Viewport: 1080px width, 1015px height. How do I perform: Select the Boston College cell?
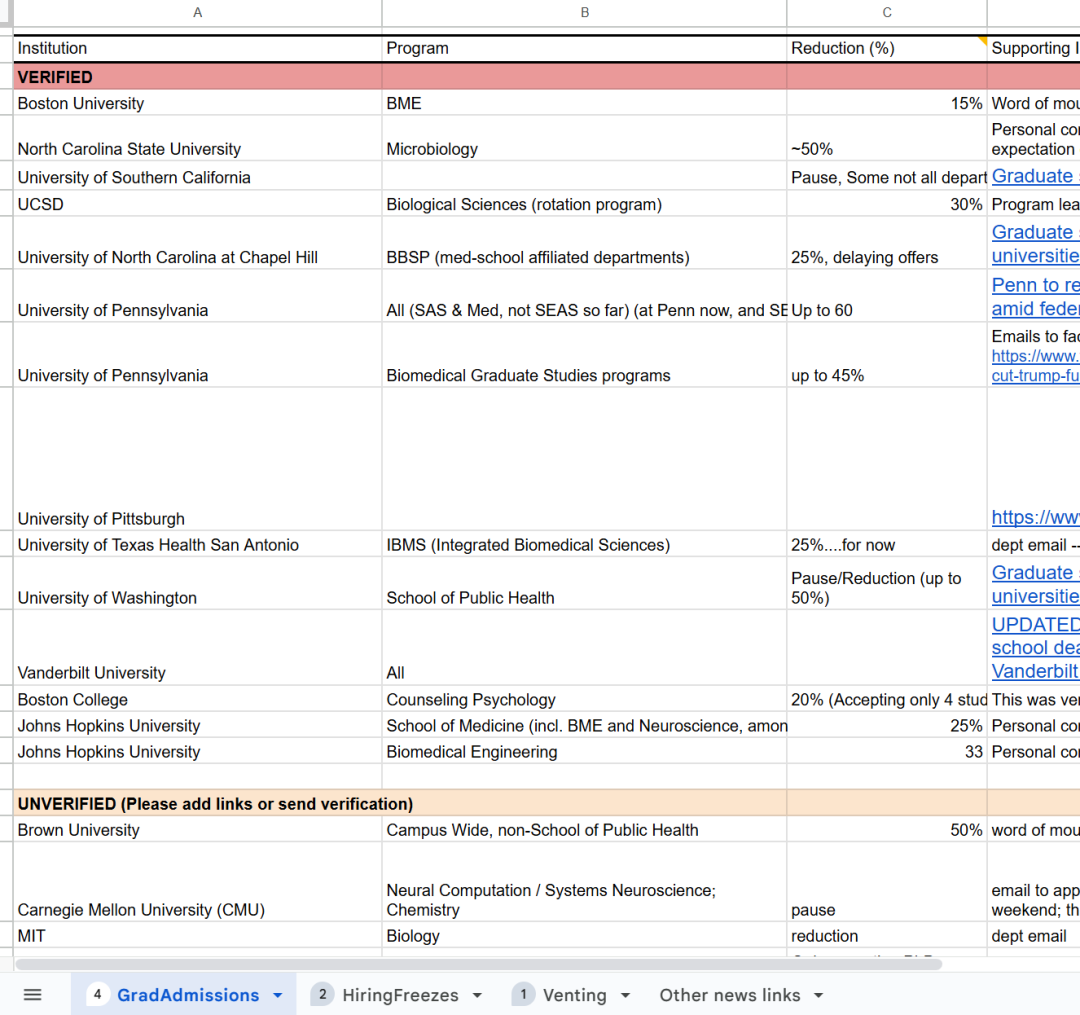(x=198, y=699)
